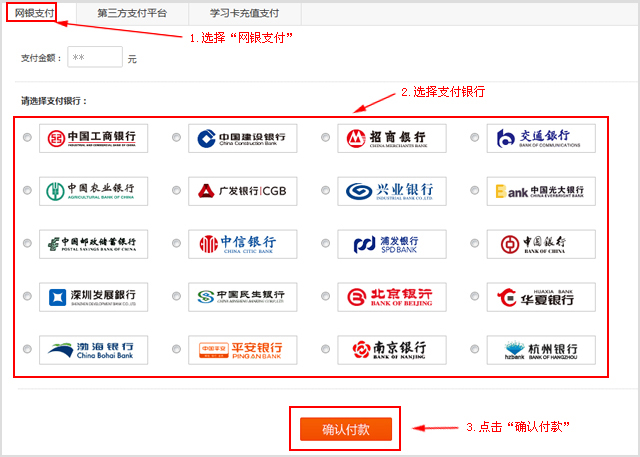Pick the 浦发银行 radio button

pos(325,243)
